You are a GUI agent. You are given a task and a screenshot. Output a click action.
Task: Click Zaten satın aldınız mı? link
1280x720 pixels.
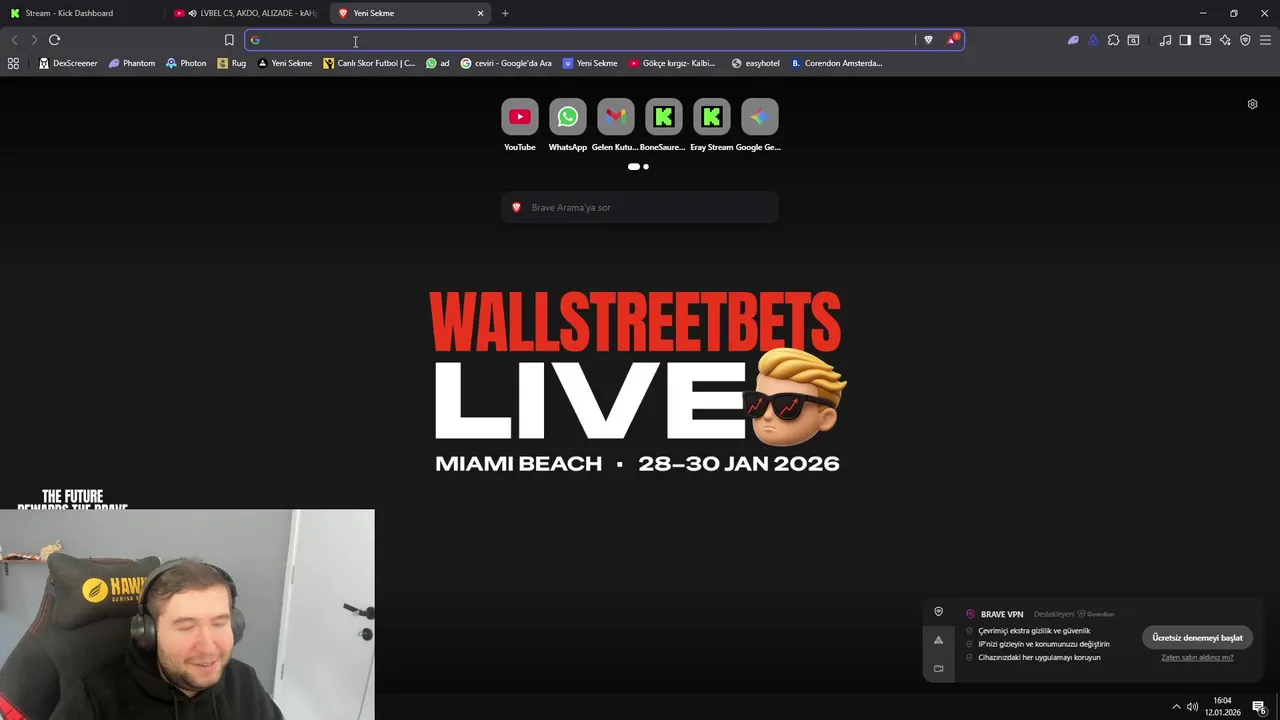pos(1197,658)
